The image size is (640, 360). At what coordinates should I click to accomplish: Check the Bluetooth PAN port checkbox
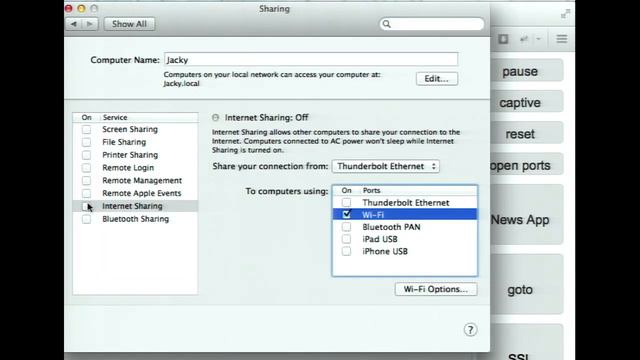(346, 227)
